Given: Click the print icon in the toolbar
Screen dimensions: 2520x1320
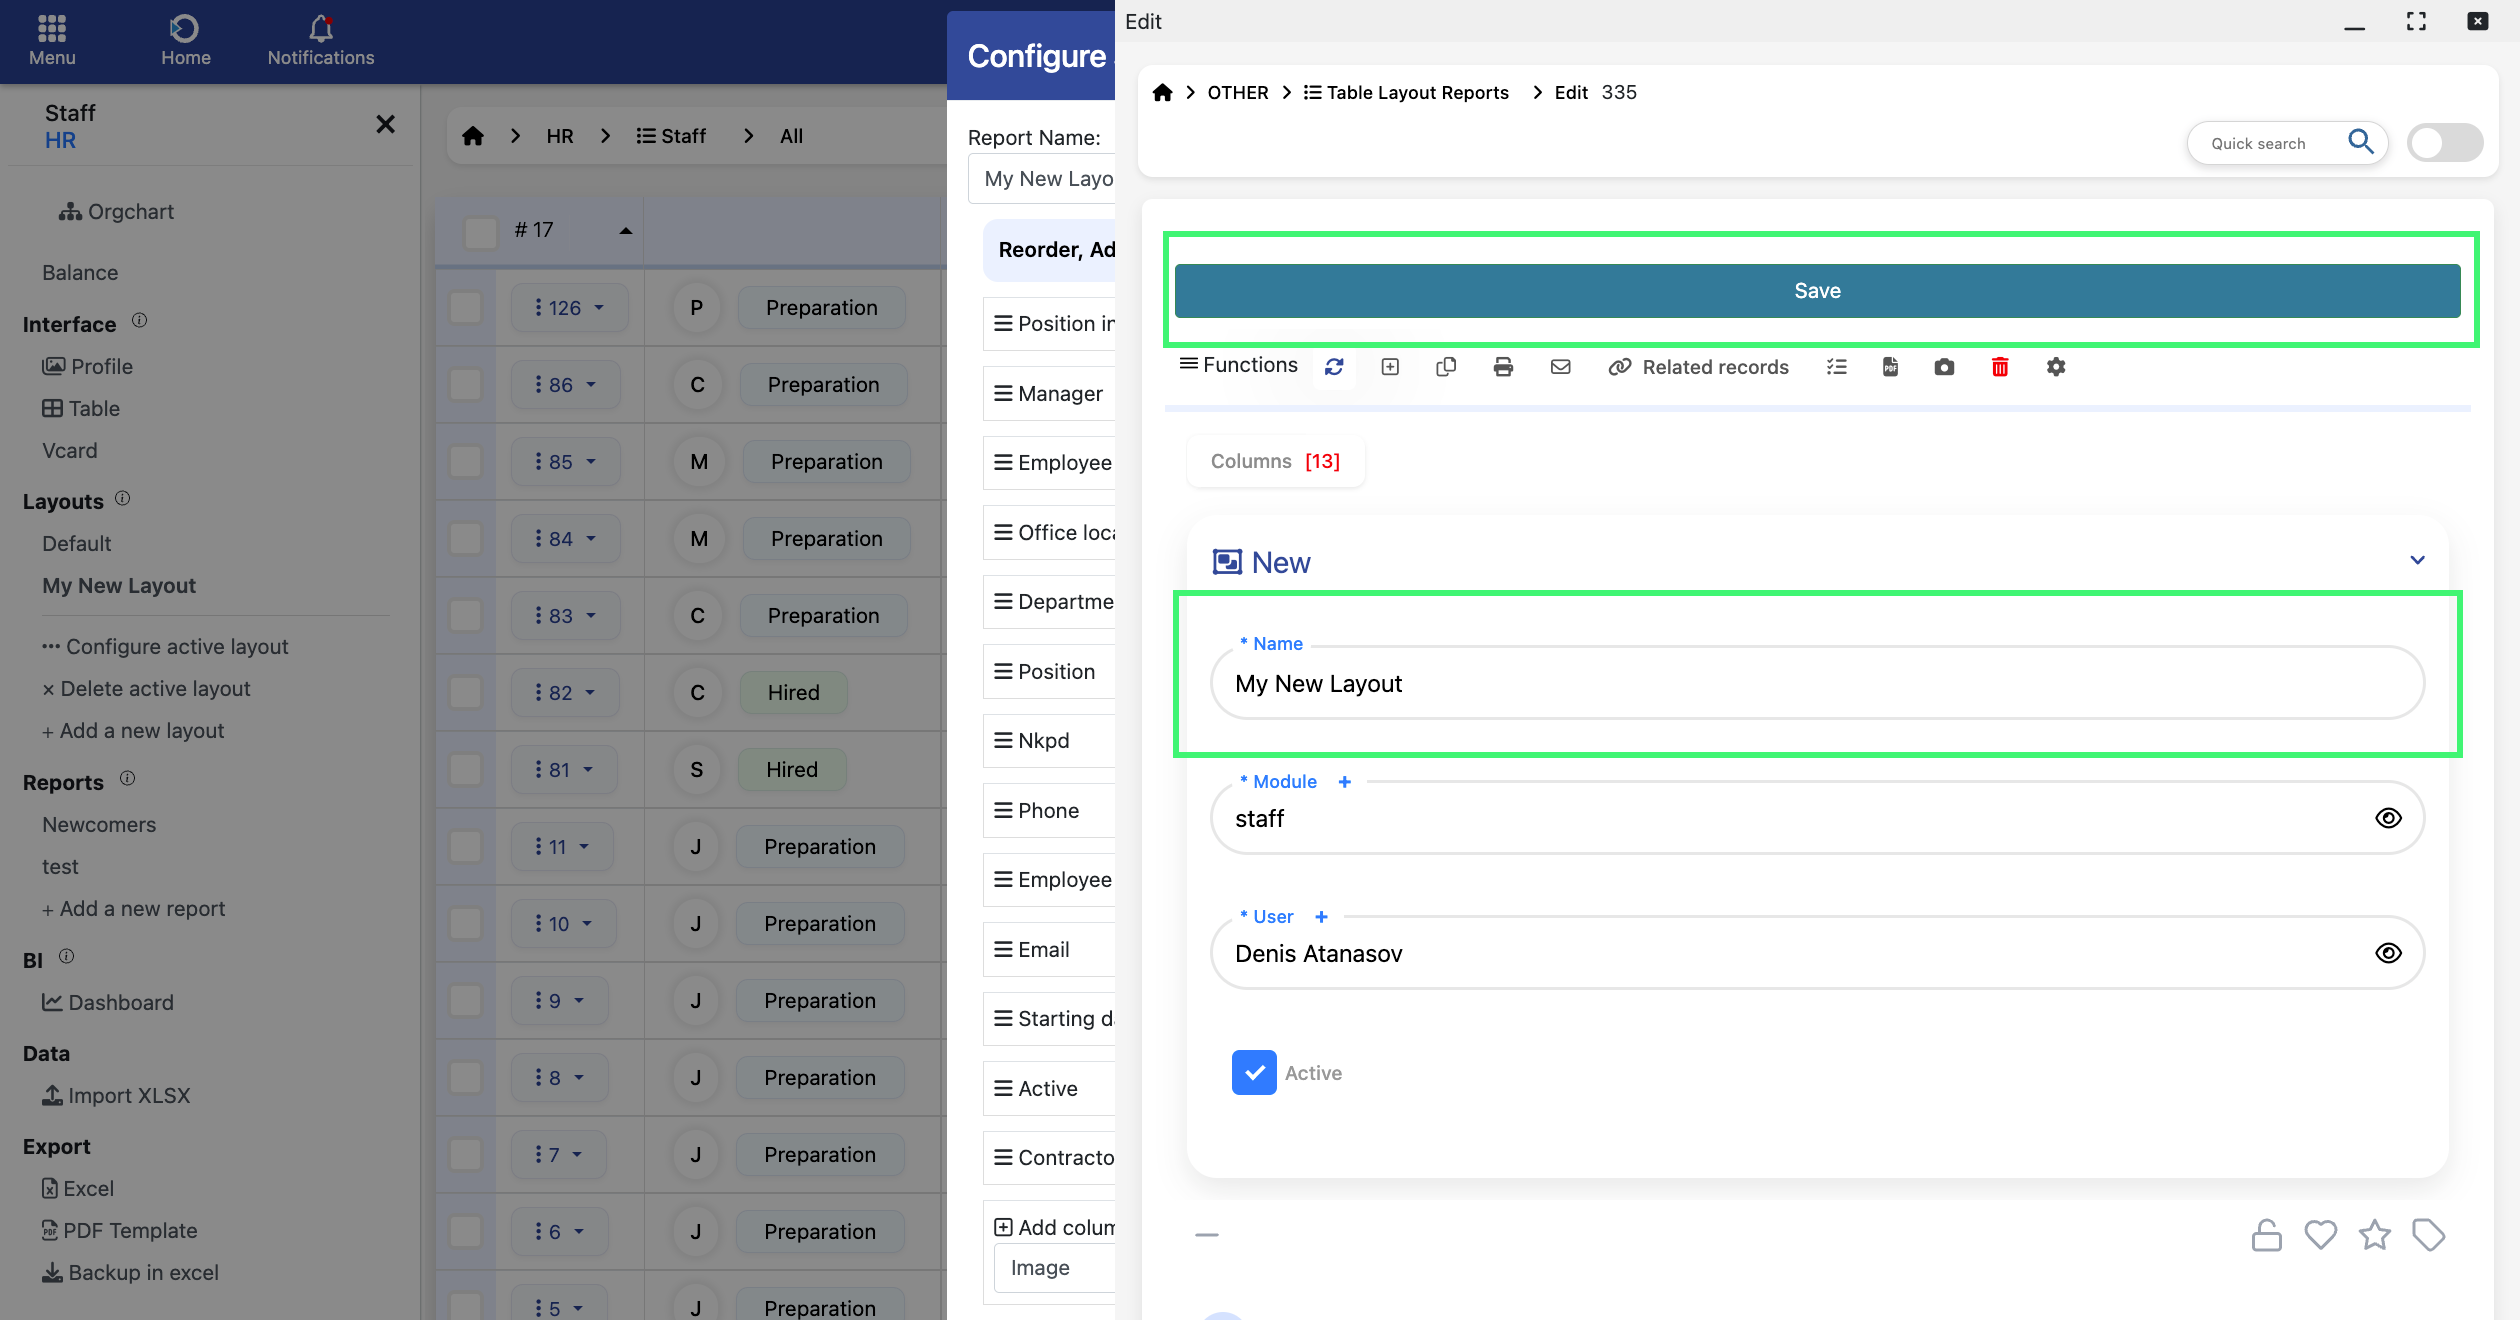Looking at the screenshot, I should tap(1503, 367).
